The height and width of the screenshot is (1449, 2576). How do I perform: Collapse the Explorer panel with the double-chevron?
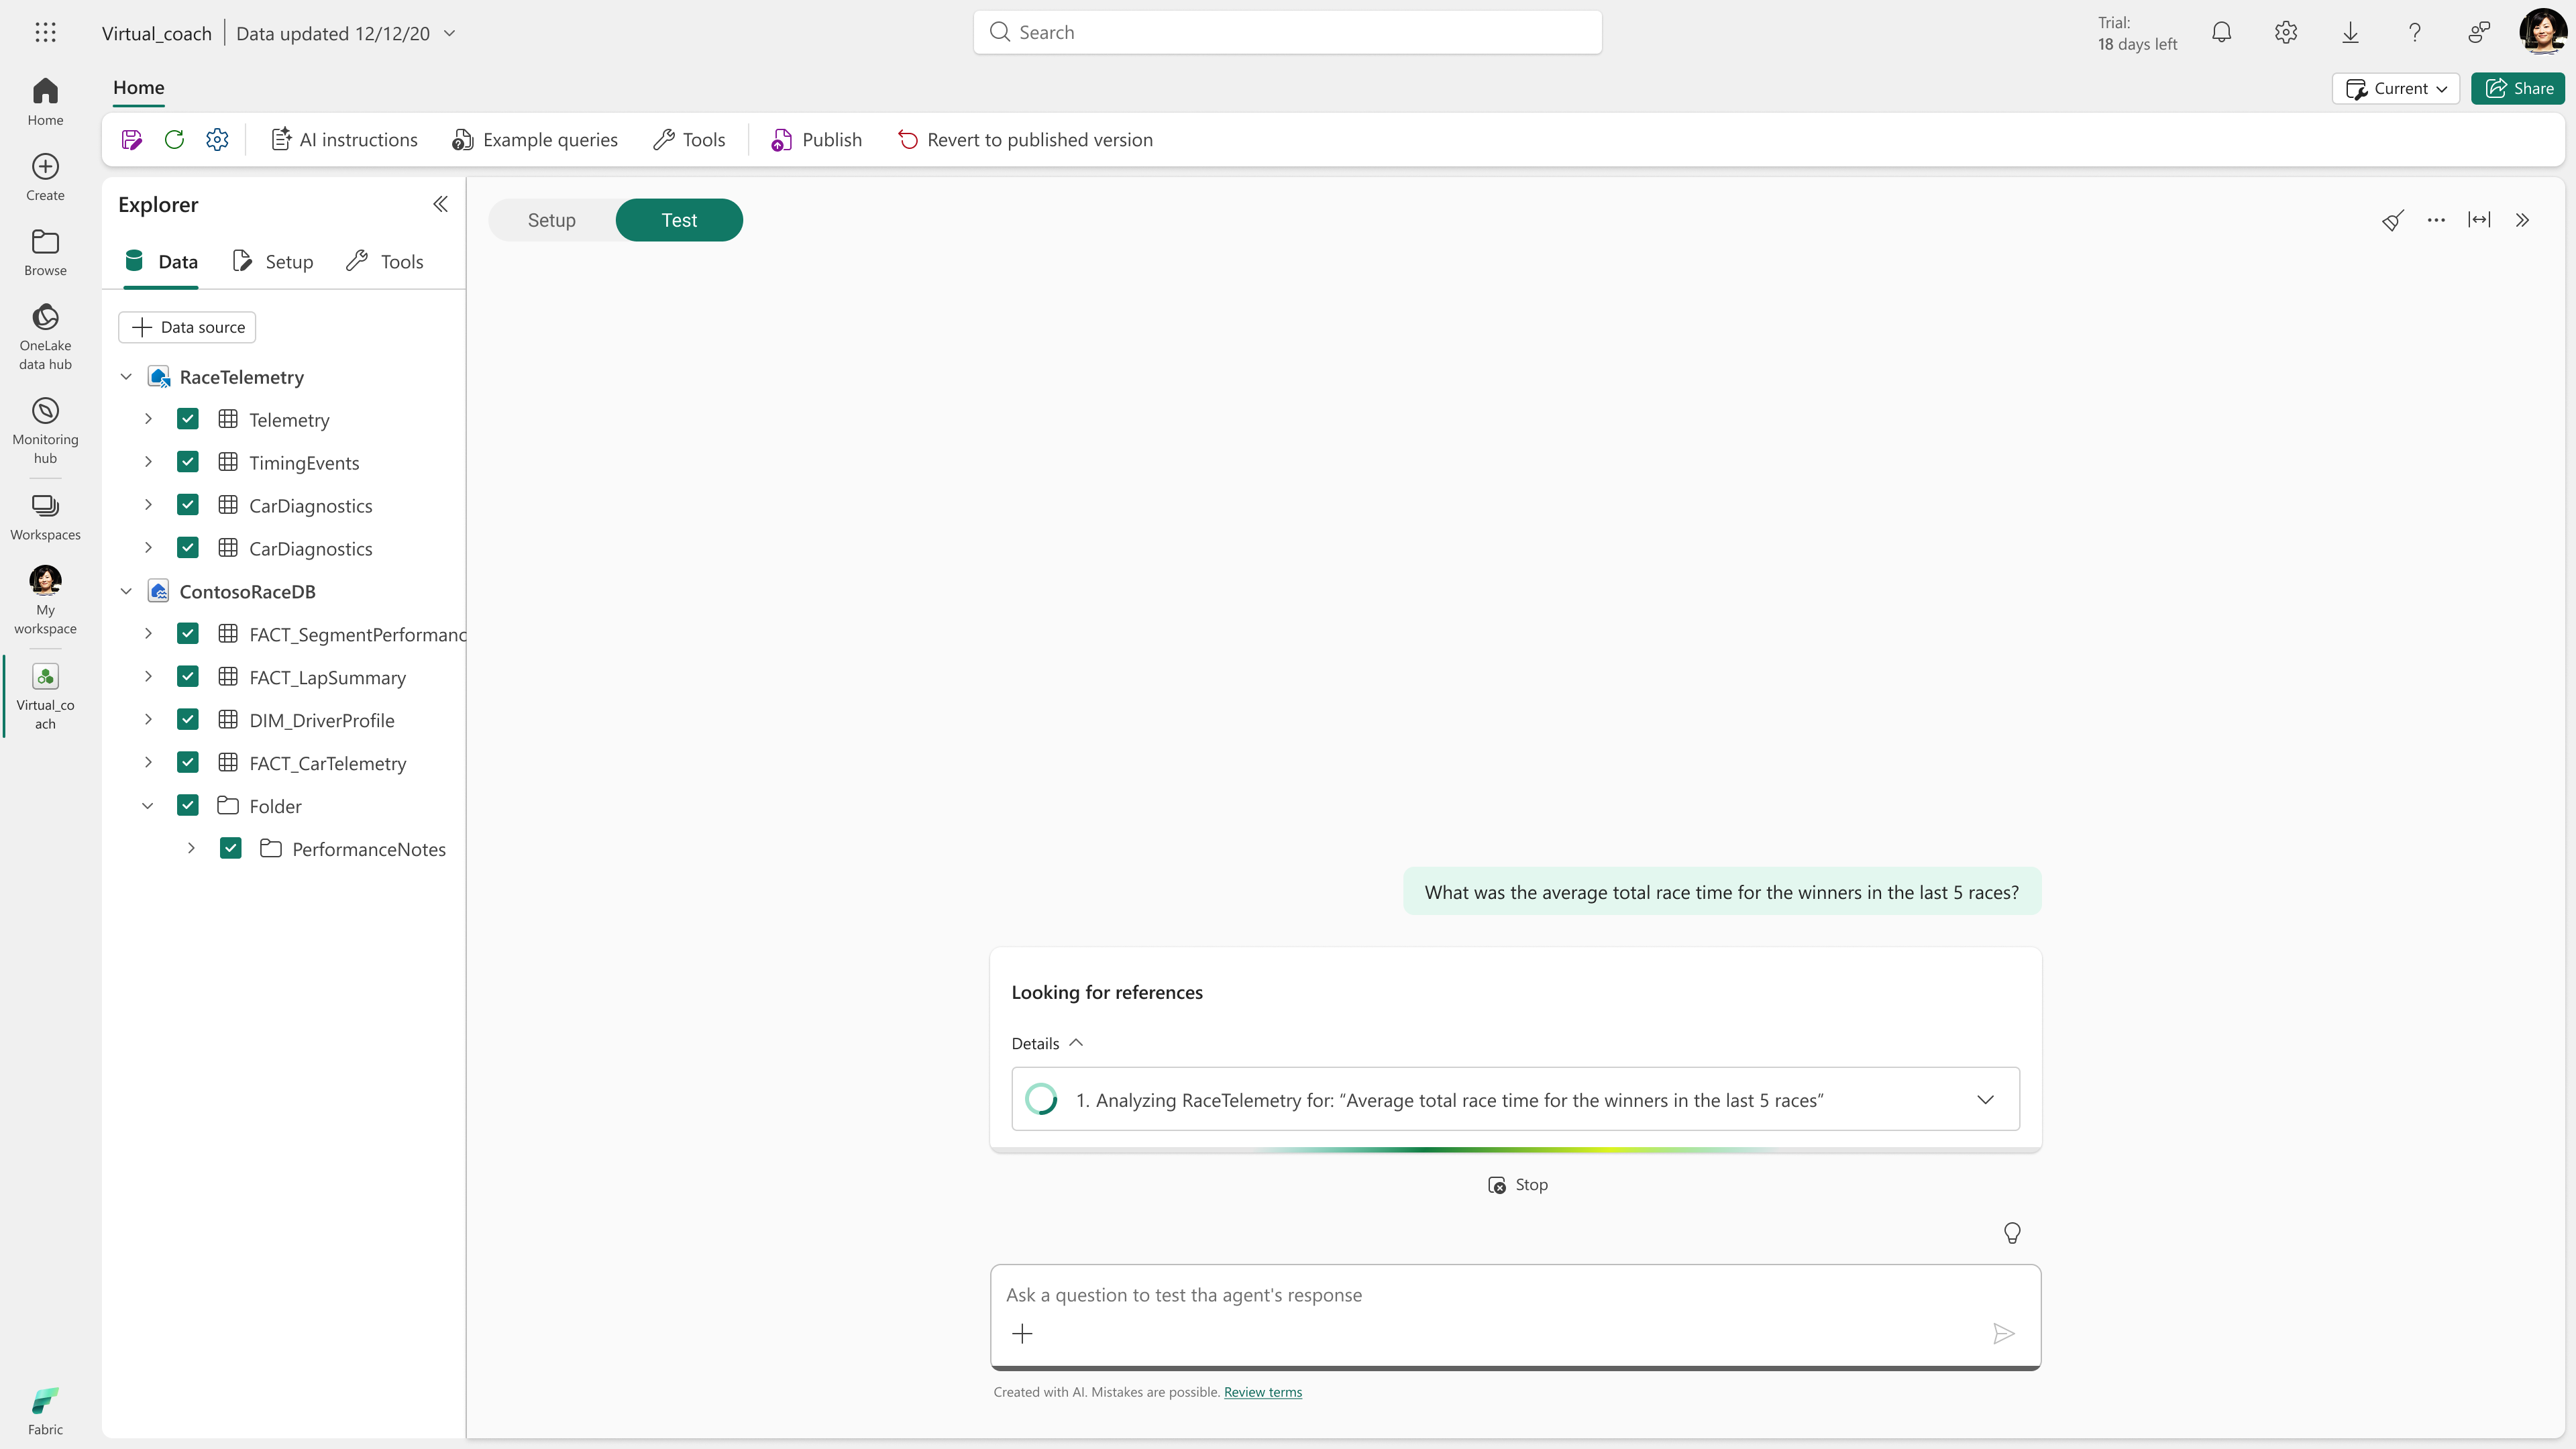pyautogui.click(x=440, y=205)
